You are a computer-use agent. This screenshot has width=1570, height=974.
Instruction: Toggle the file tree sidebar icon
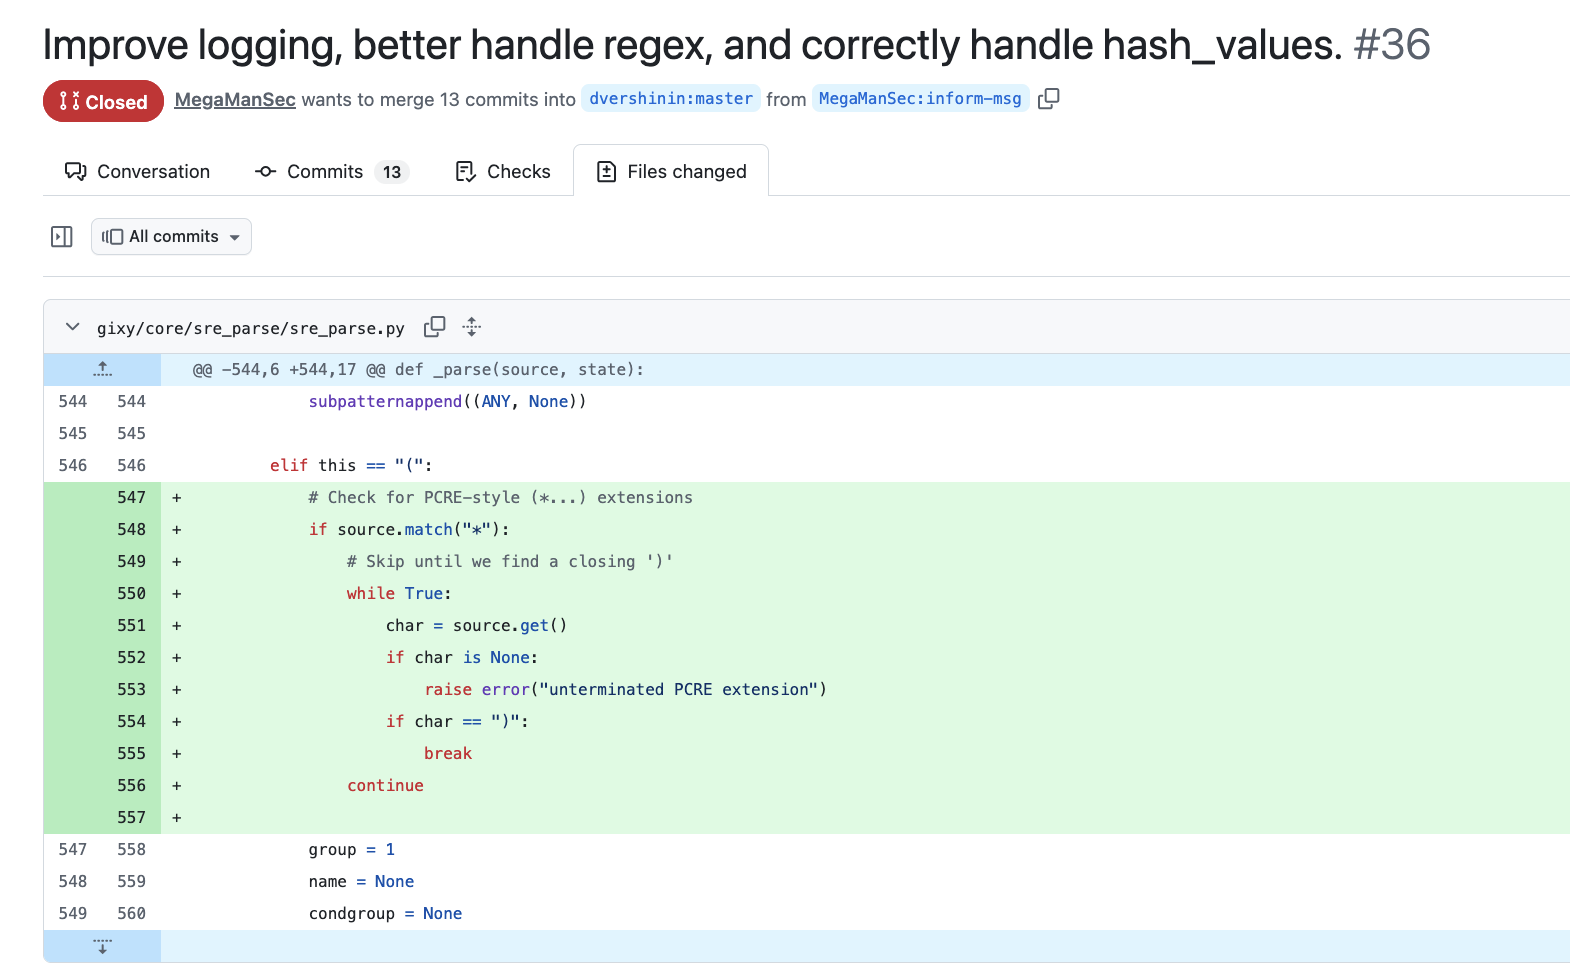[62, 237]
